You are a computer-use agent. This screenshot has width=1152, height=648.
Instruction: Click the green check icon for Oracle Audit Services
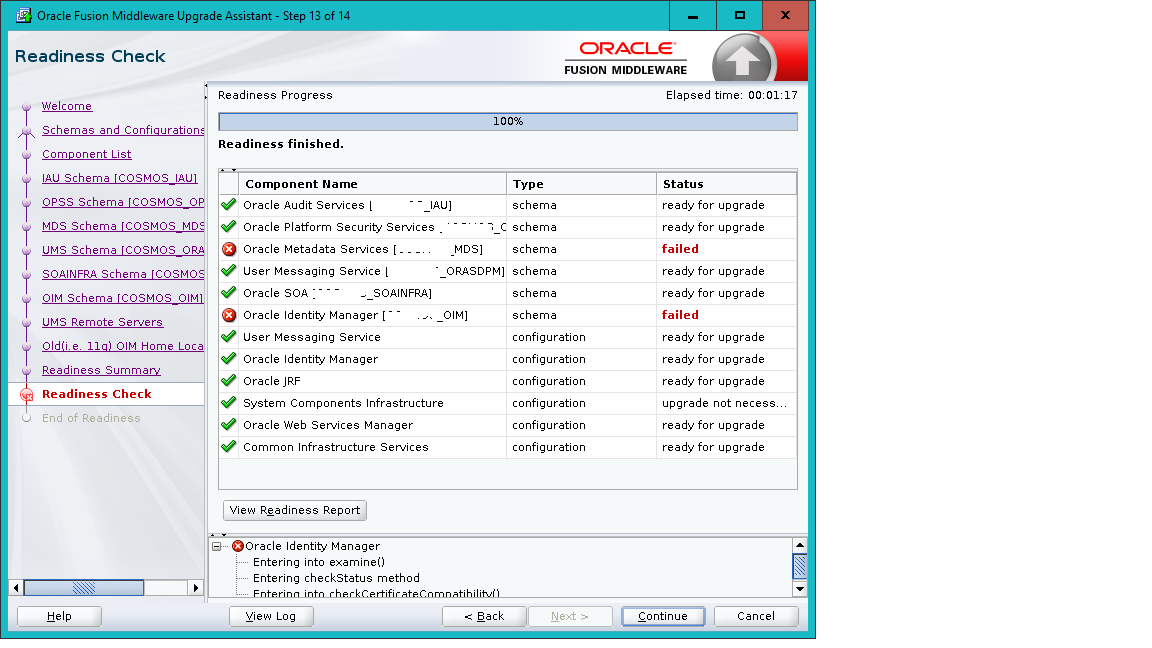pos(228,205)
